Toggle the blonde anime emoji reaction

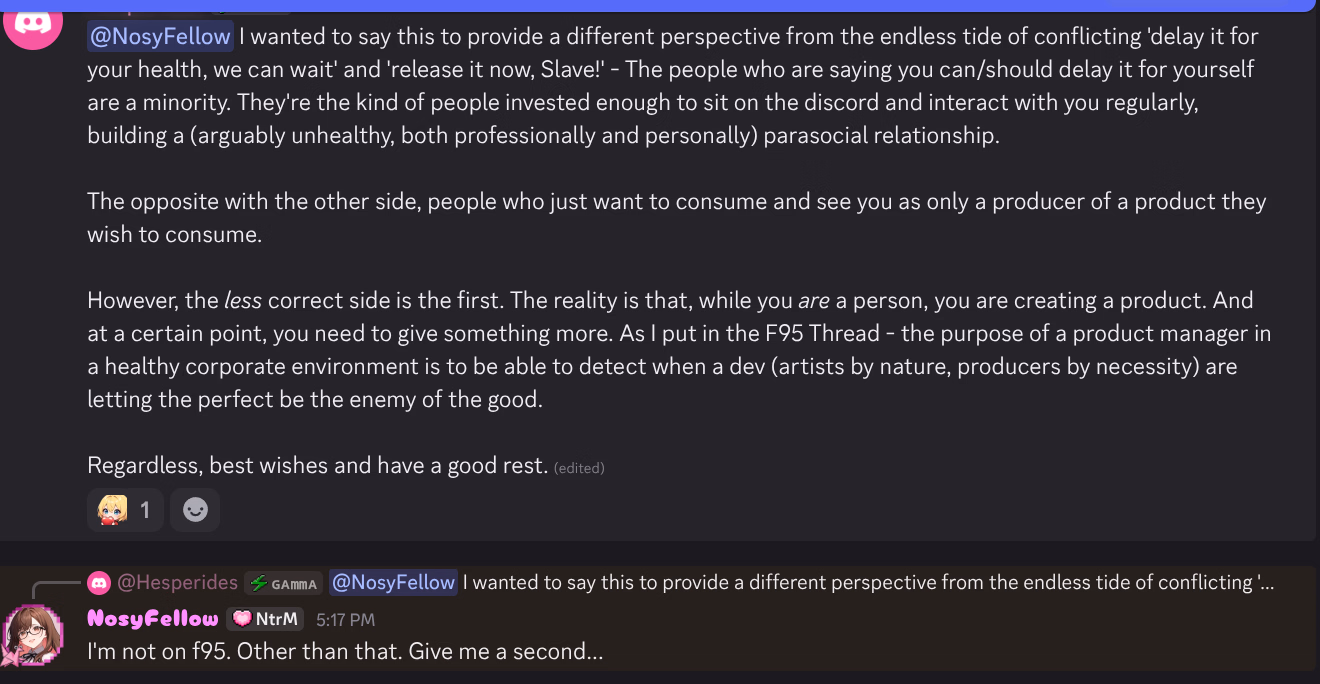click(x=112, y=510)
